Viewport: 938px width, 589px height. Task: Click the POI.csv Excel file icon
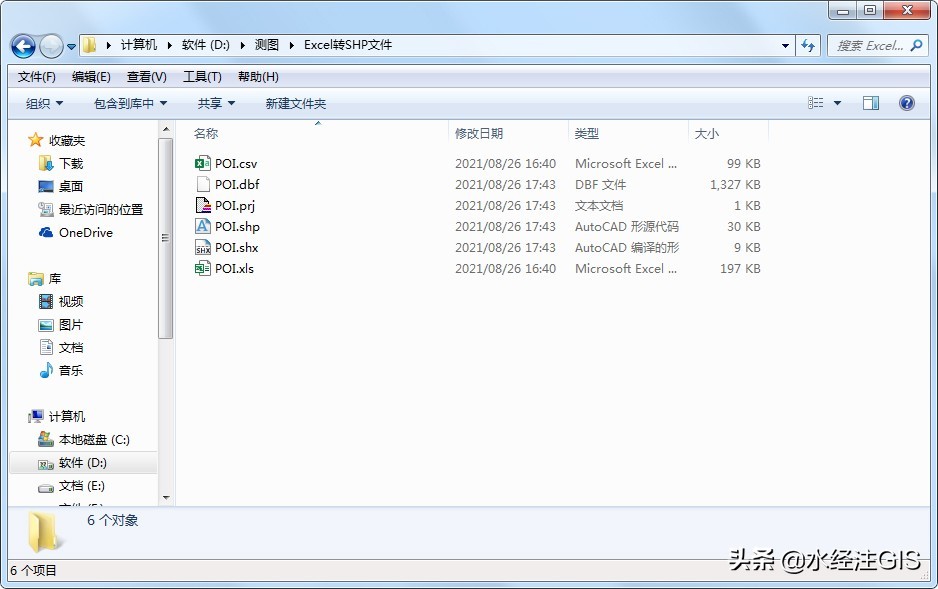point(203,163)
